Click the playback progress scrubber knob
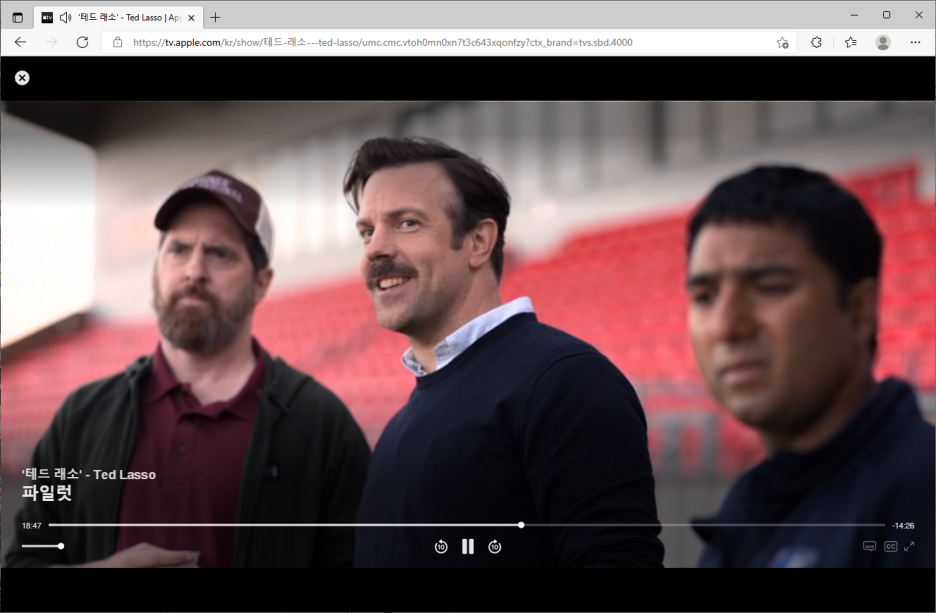This screenshot has width=936, height=613. pos(521,525)
